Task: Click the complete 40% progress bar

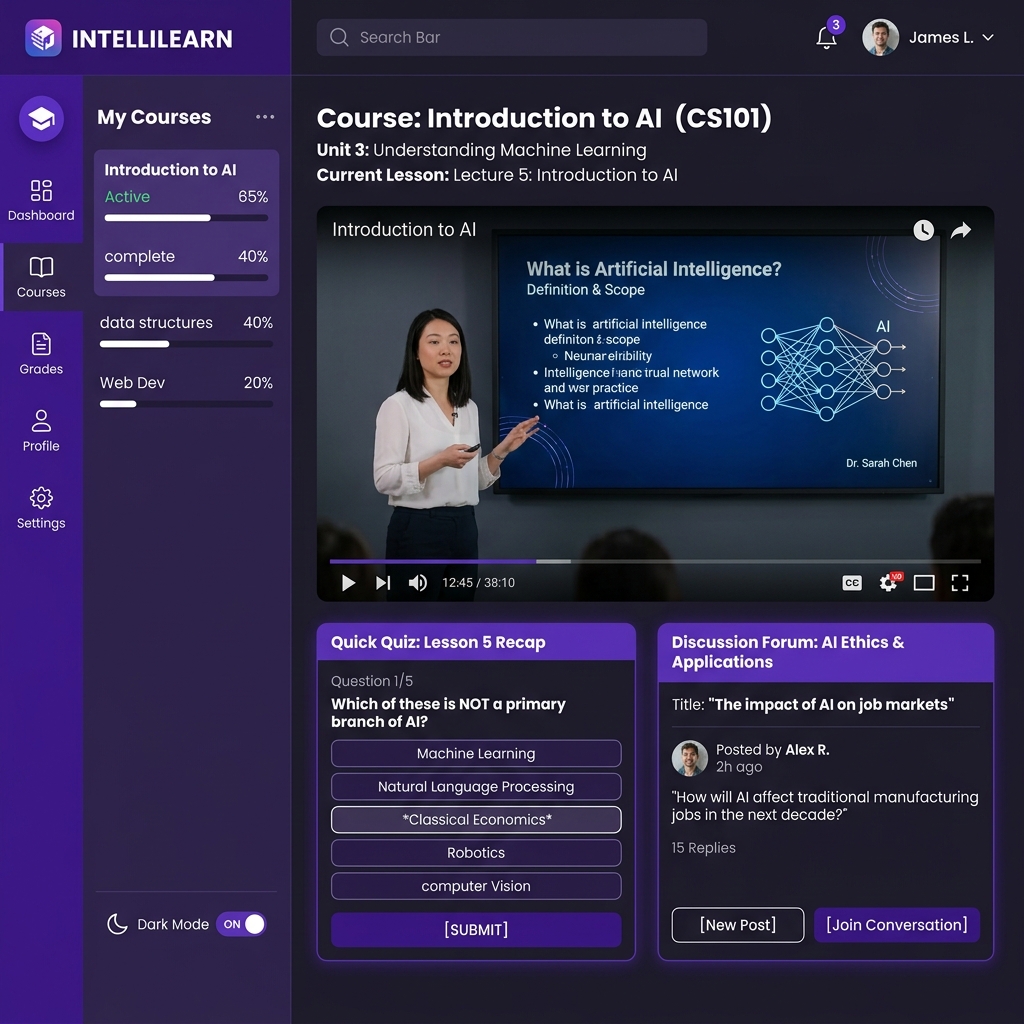Action: point(186,278)
